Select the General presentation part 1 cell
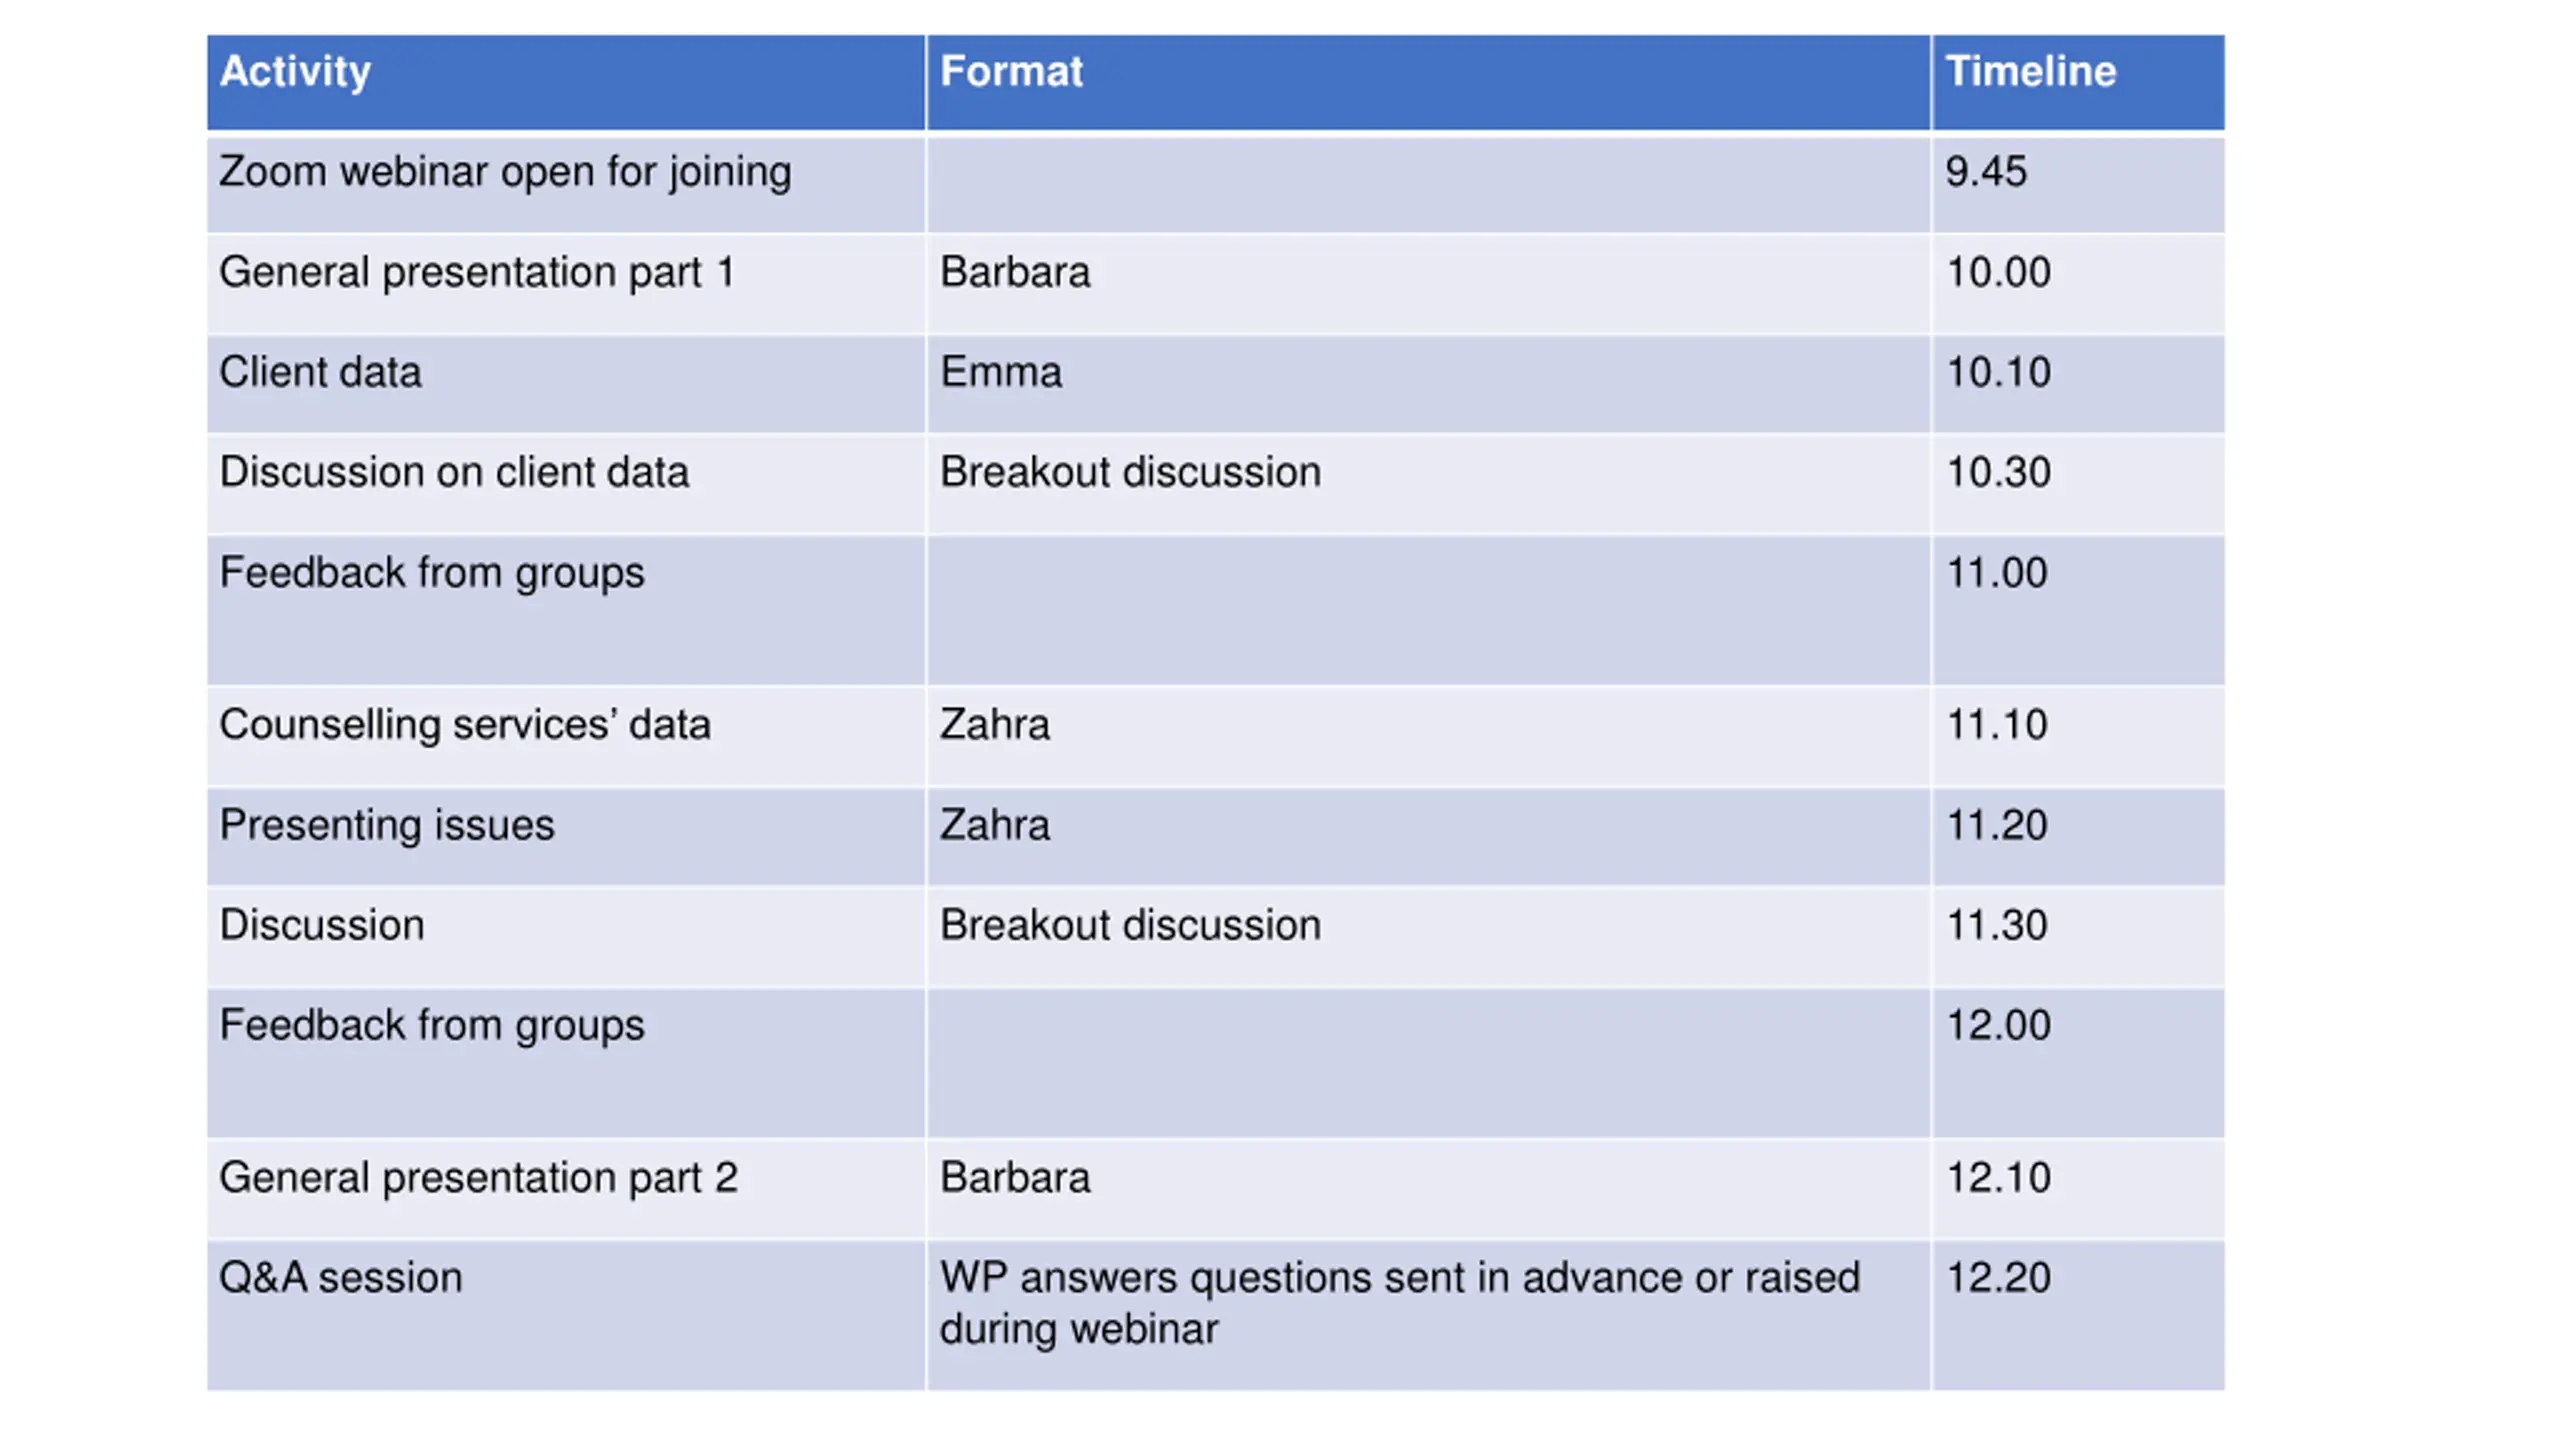 pyautogui.click(x=566, y=284)
